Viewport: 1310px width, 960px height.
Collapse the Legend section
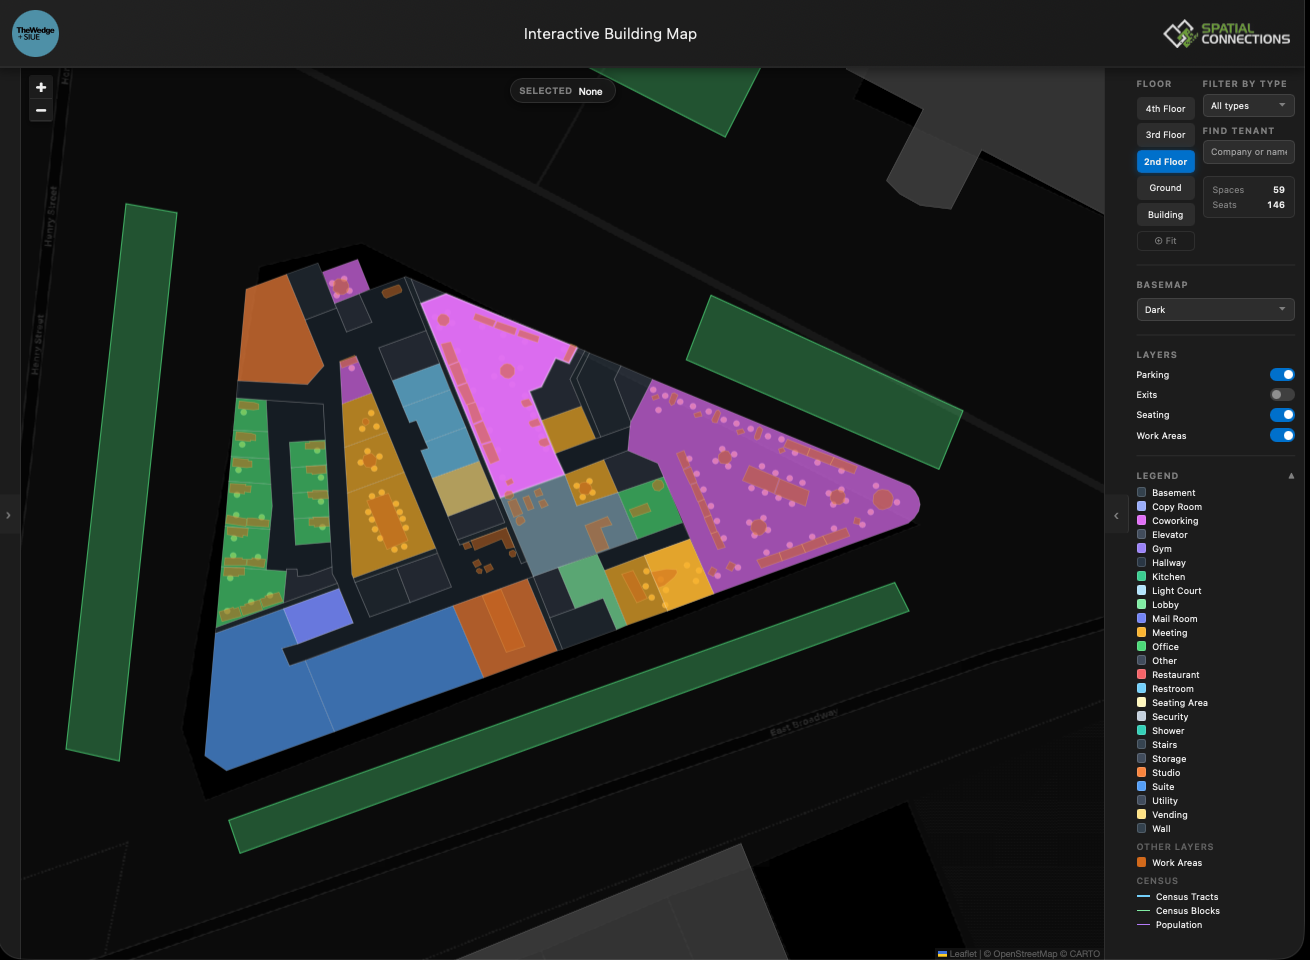(1291, 475)
